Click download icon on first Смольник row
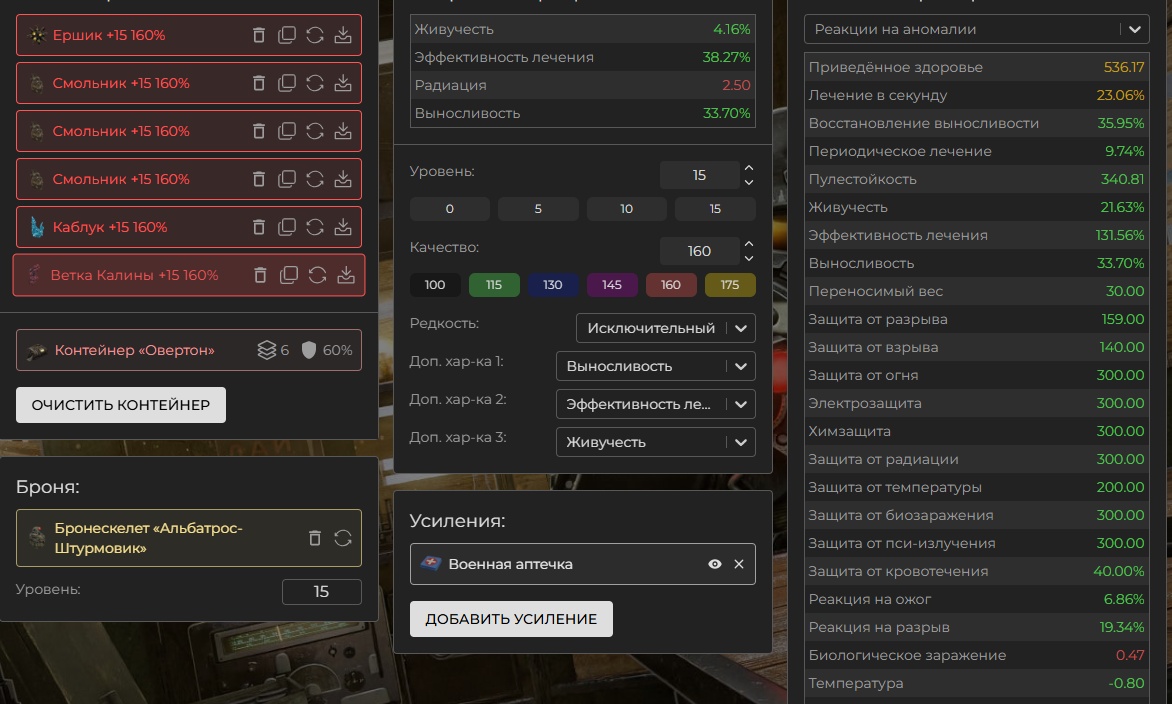Screen dimensions: 1172x704 (343, 83)
